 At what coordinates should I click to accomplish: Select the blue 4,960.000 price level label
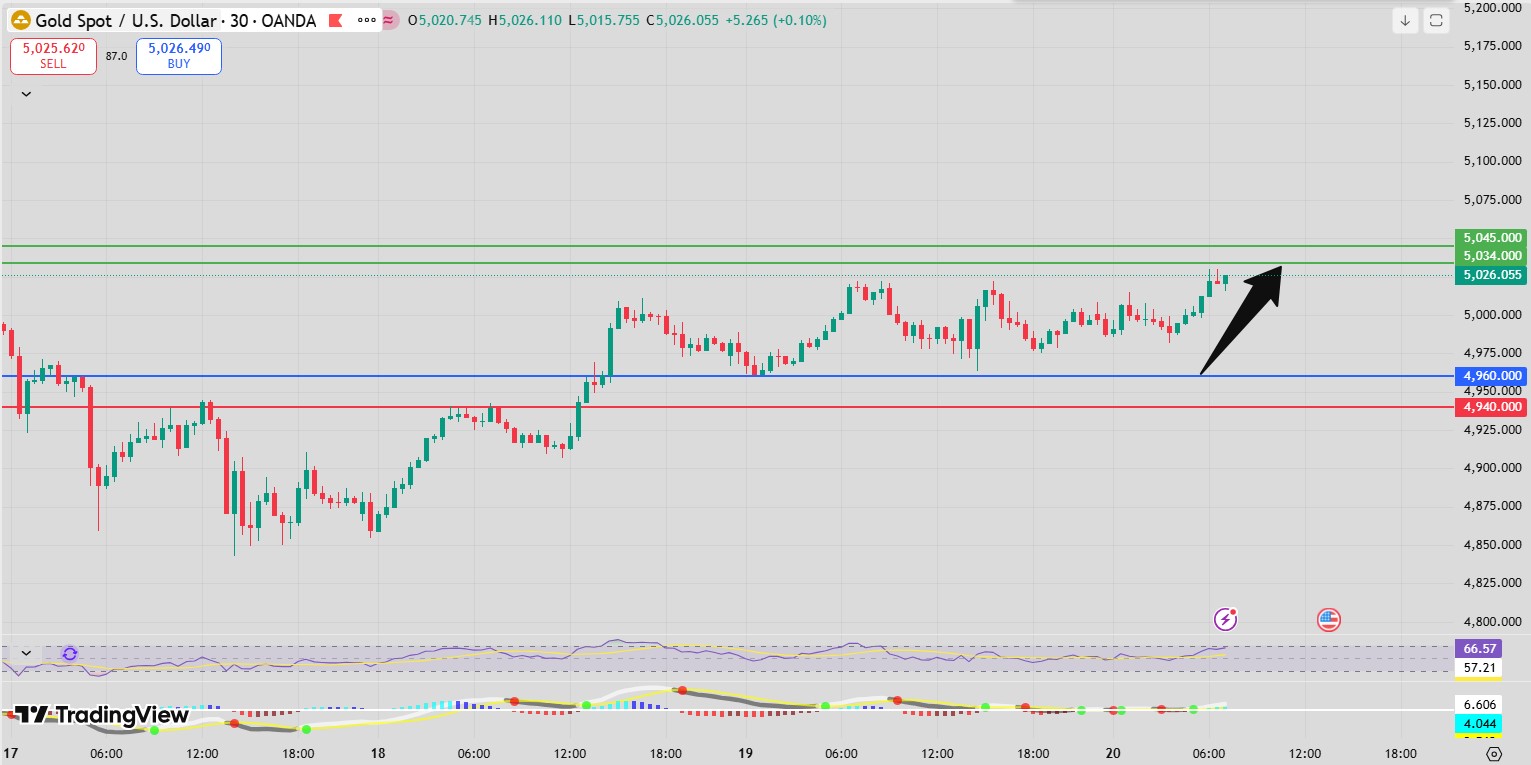1492,376
